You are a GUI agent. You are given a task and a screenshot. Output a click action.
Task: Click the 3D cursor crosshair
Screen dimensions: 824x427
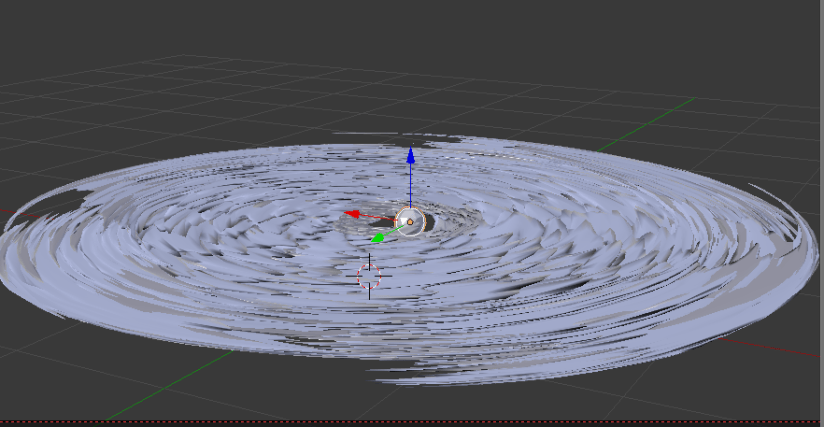369,276
